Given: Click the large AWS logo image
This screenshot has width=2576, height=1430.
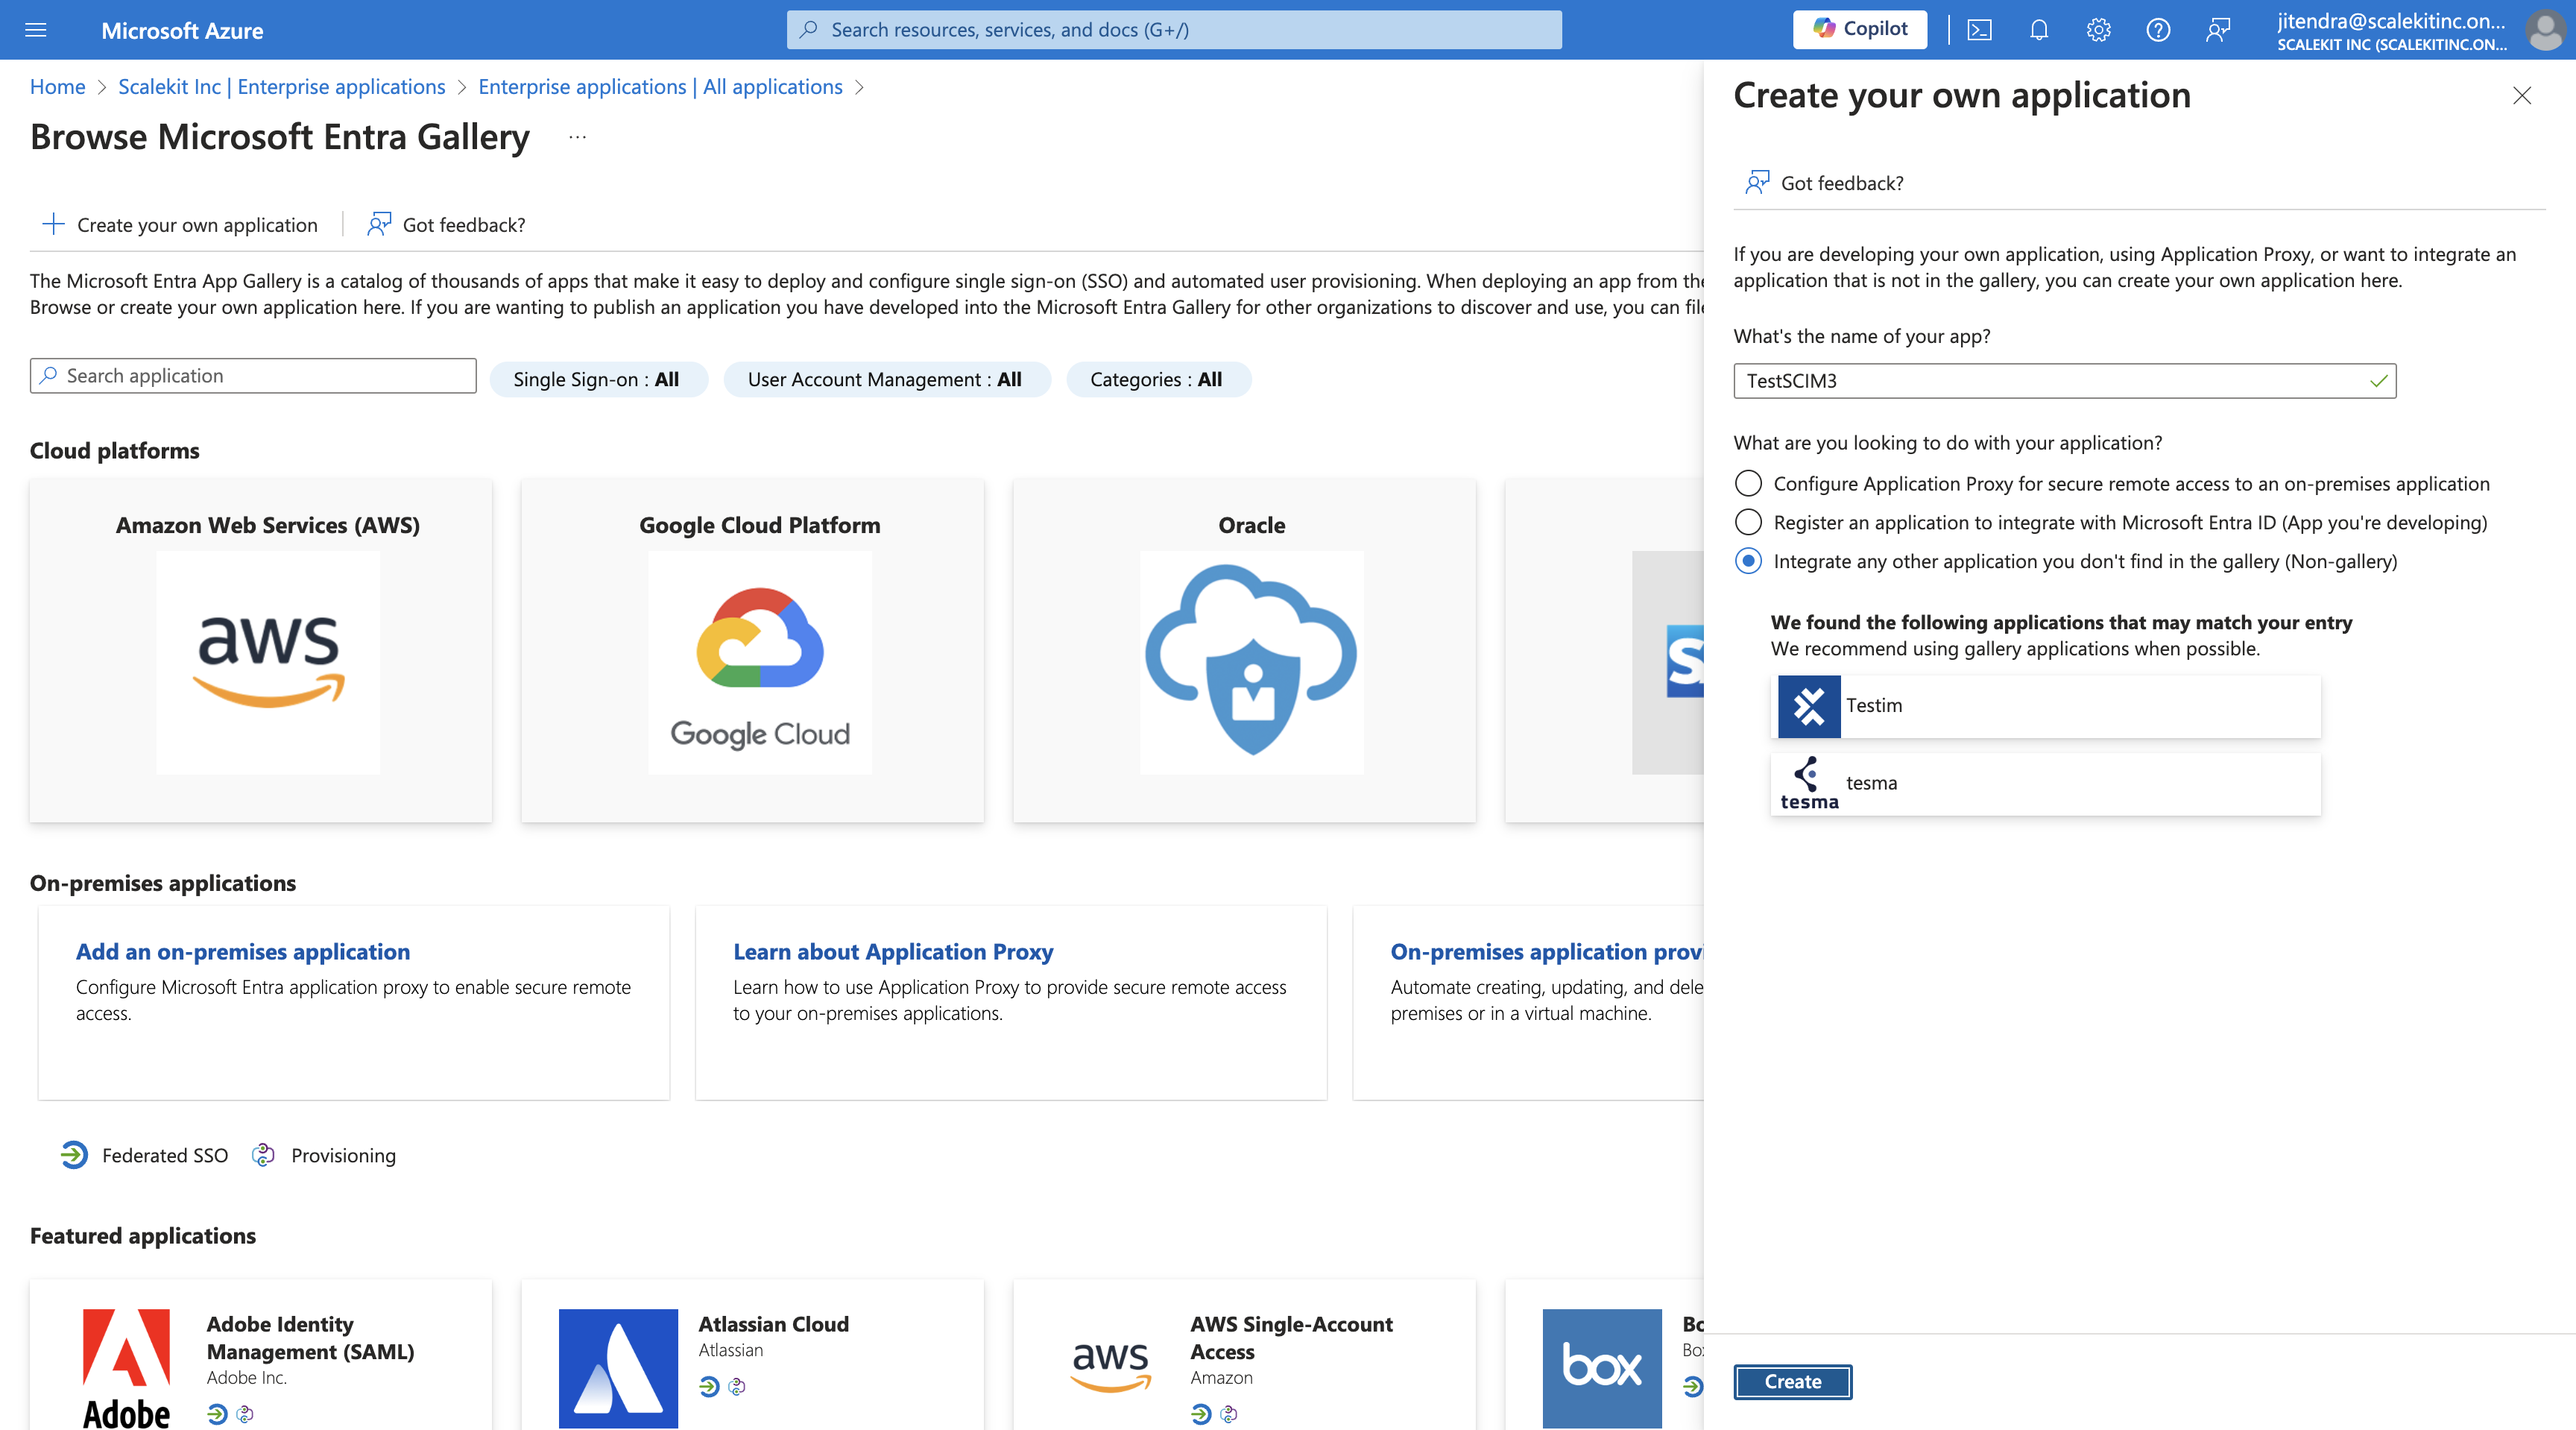Looking at the screenshot, I should pyautogui.click(x=268, y=662).
